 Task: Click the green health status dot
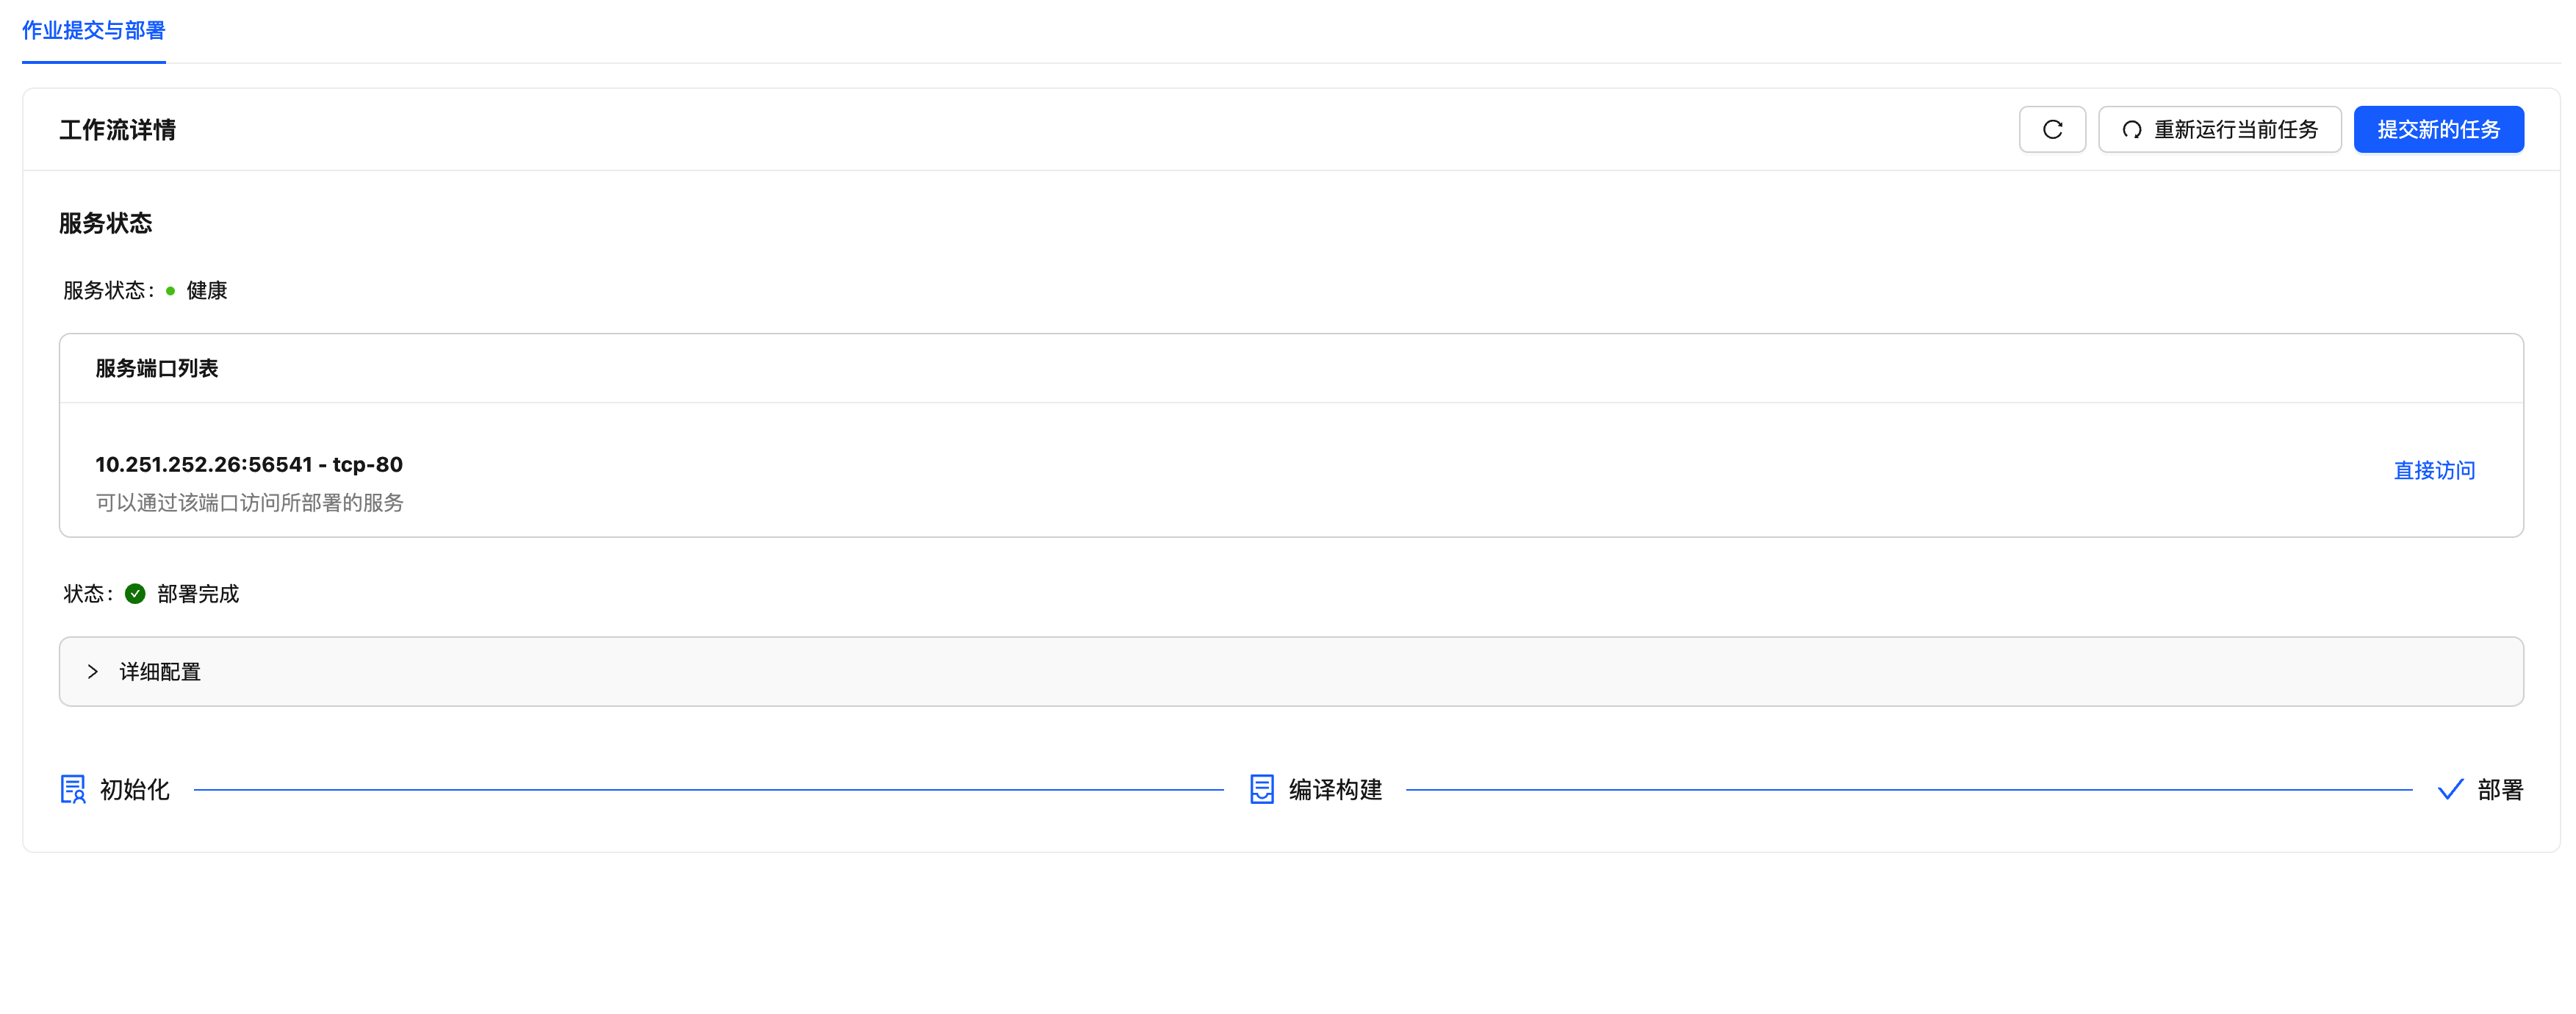pos(170,291)
